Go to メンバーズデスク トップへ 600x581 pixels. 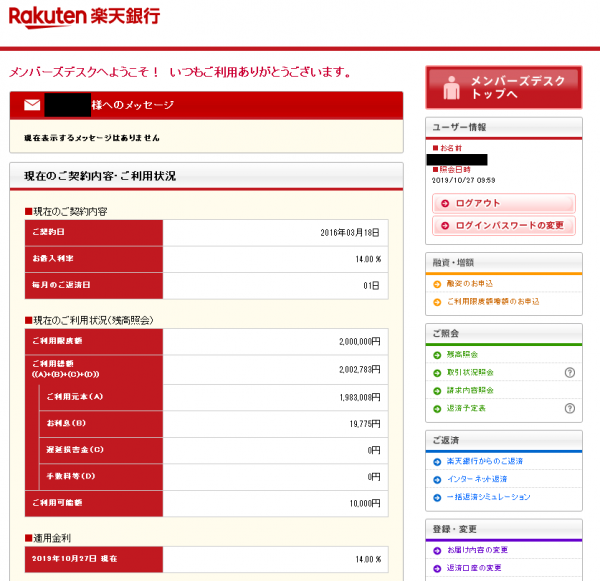point(504,87)
